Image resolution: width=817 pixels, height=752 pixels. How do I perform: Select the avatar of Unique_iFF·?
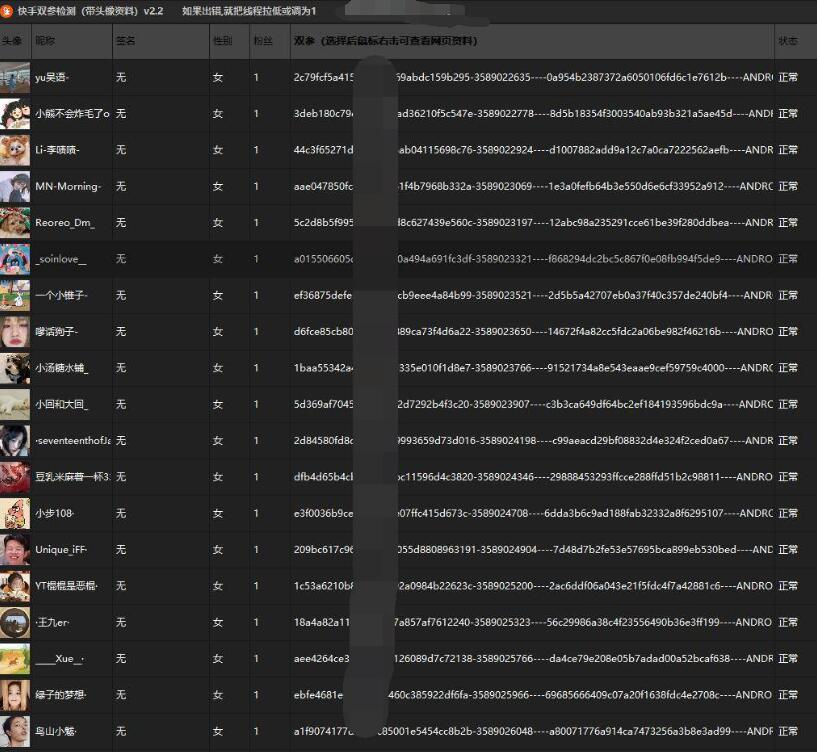pyautogui.click(x=15, y=550)
